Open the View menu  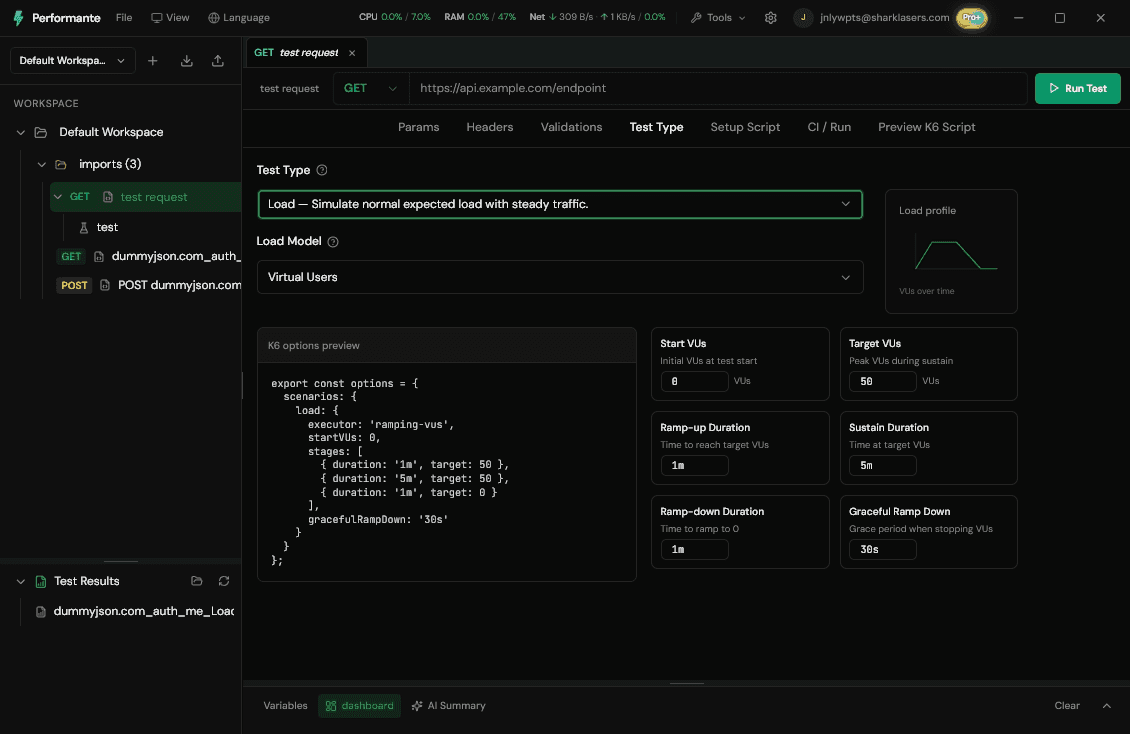click(170, 17)
